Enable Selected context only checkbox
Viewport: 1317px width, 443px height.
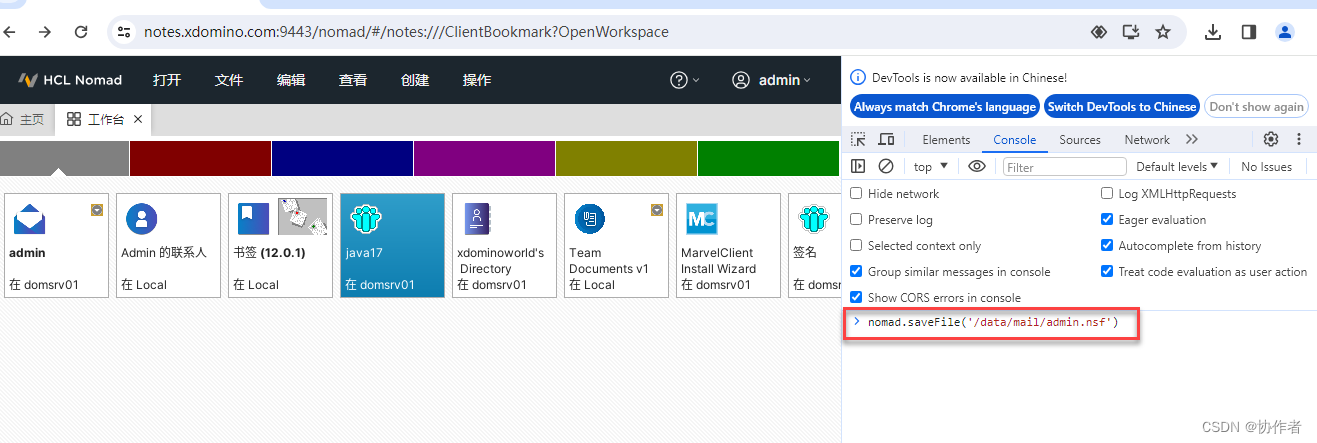click(856, 246)
